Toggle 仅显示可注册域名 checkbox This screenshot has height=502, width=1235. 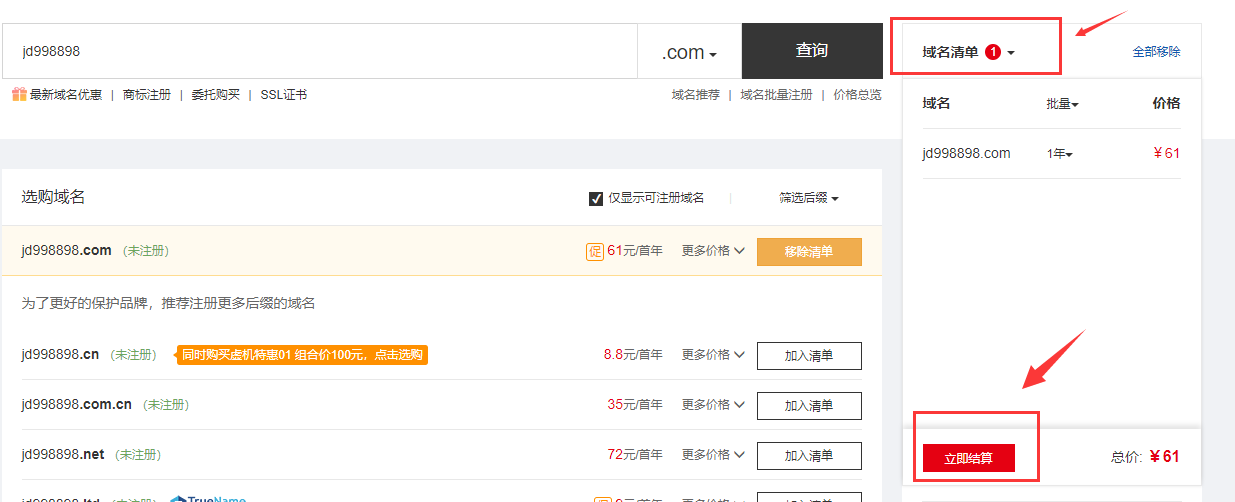pos(596,198)
